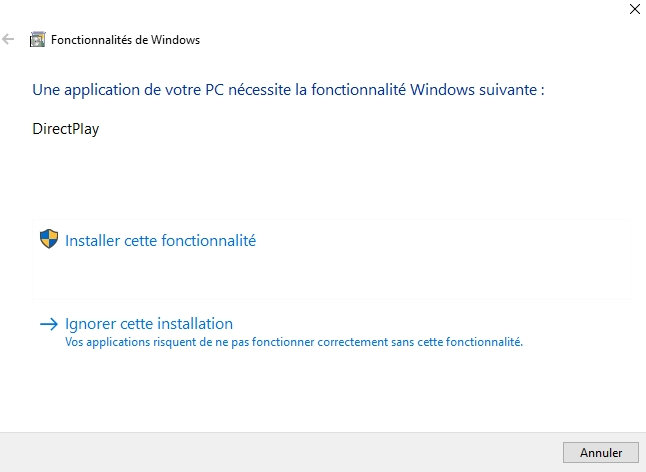646x472 pixels.
Task: Click the warning text under Ignorer
Action: (294, 342)
